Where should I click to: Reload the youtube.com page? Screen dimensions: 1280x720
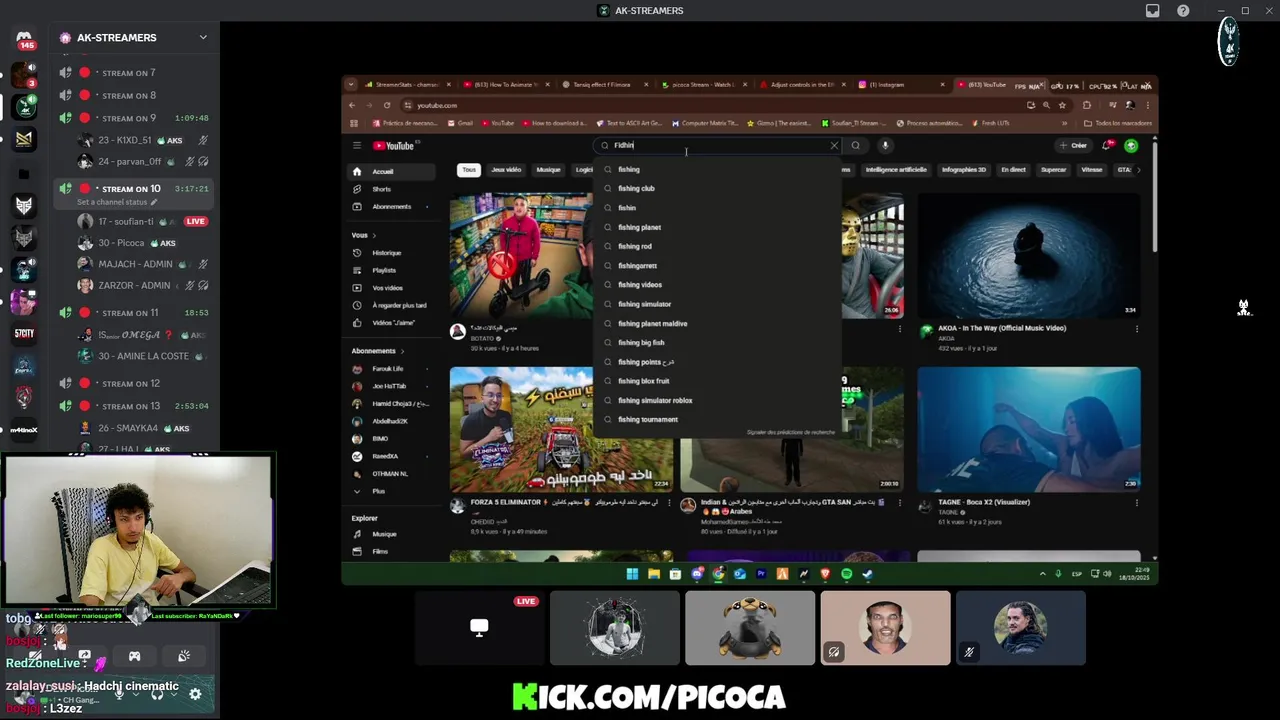point(387,105)
